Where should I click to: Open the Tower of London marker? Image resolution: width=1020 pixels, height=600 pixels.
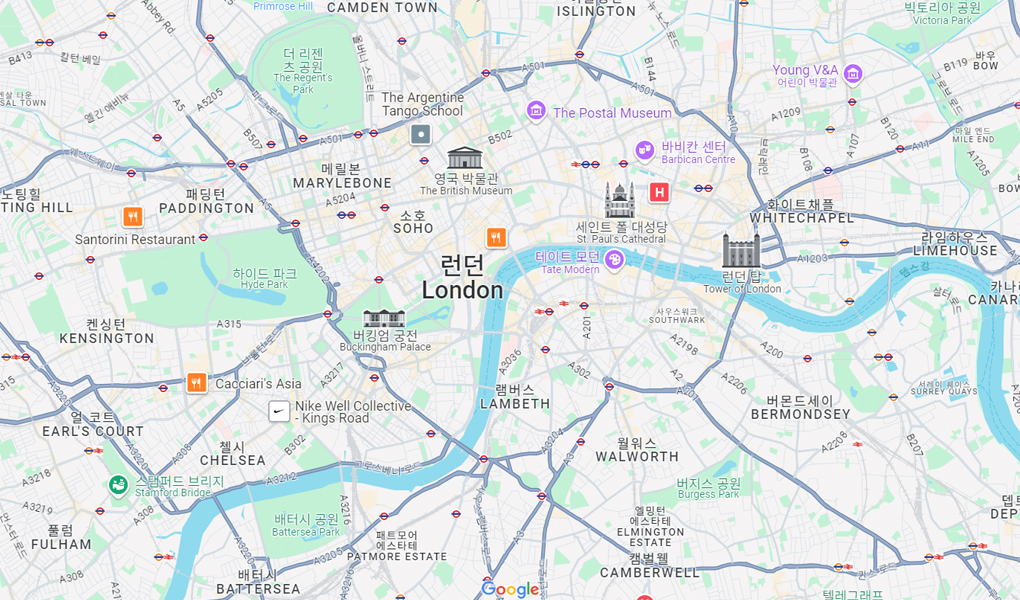coord(741,250)
